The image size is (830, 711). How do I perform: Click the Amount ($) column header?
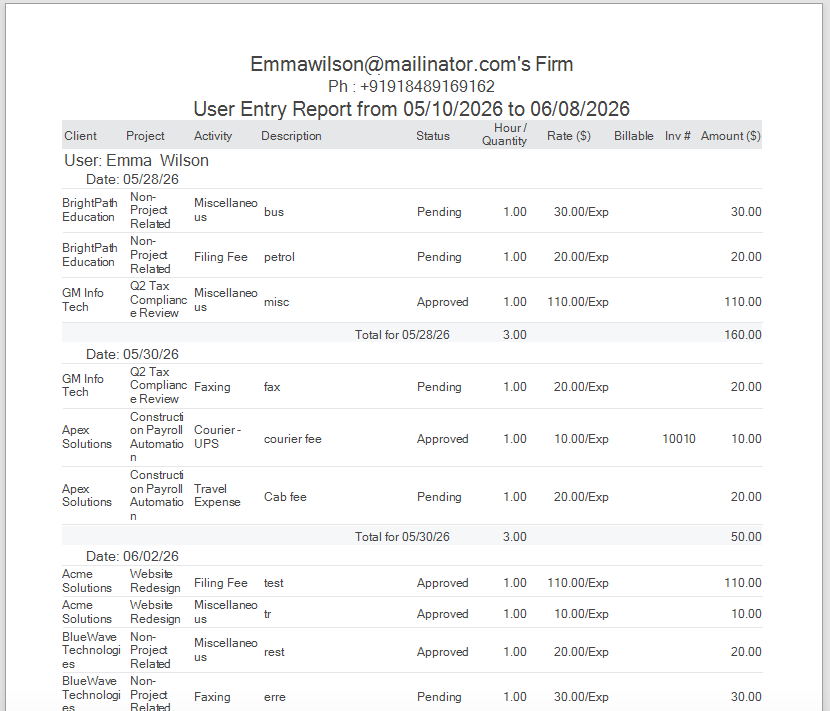click(730, 136)
